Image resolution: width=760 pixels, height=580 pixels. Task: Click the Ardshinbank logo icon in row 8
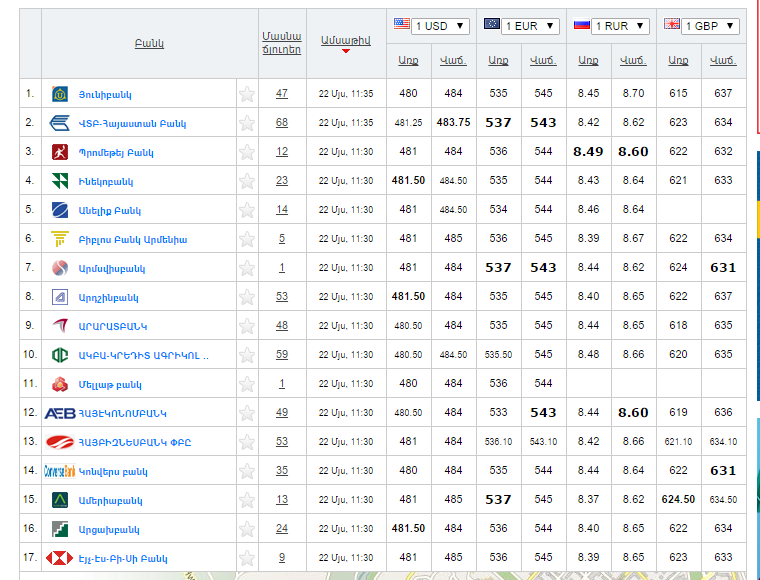click(x=60, y=297)
